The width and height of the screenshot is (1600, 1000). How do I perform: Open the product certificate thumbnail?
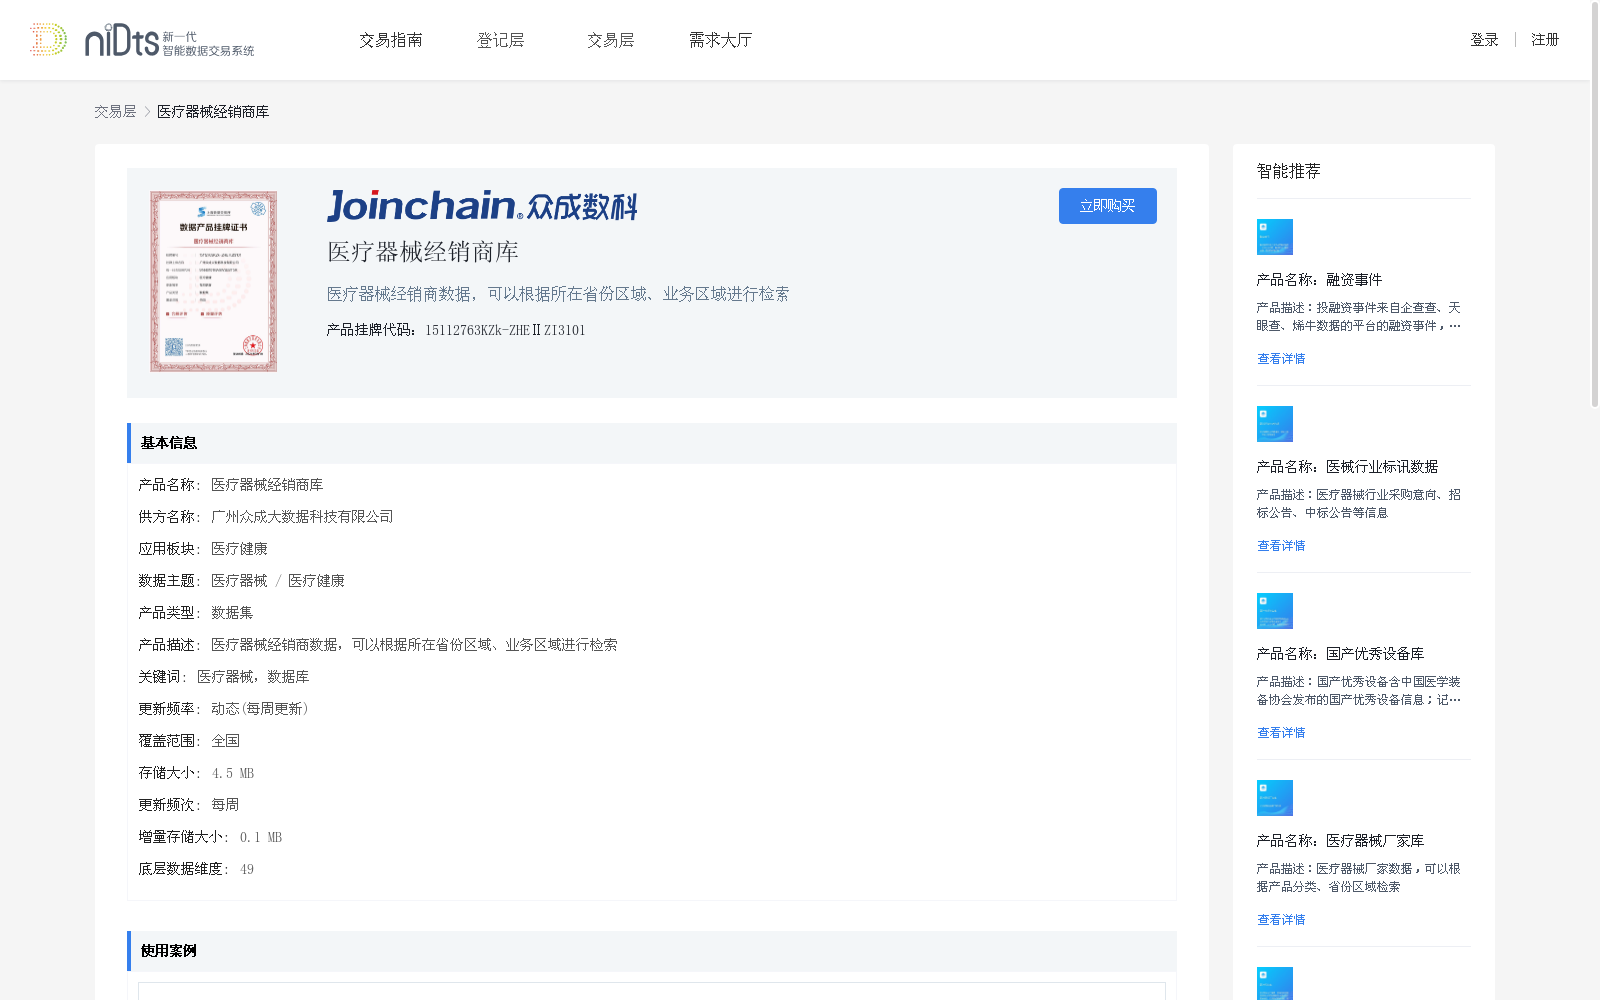pyautogui.click(x=214, y=282)
